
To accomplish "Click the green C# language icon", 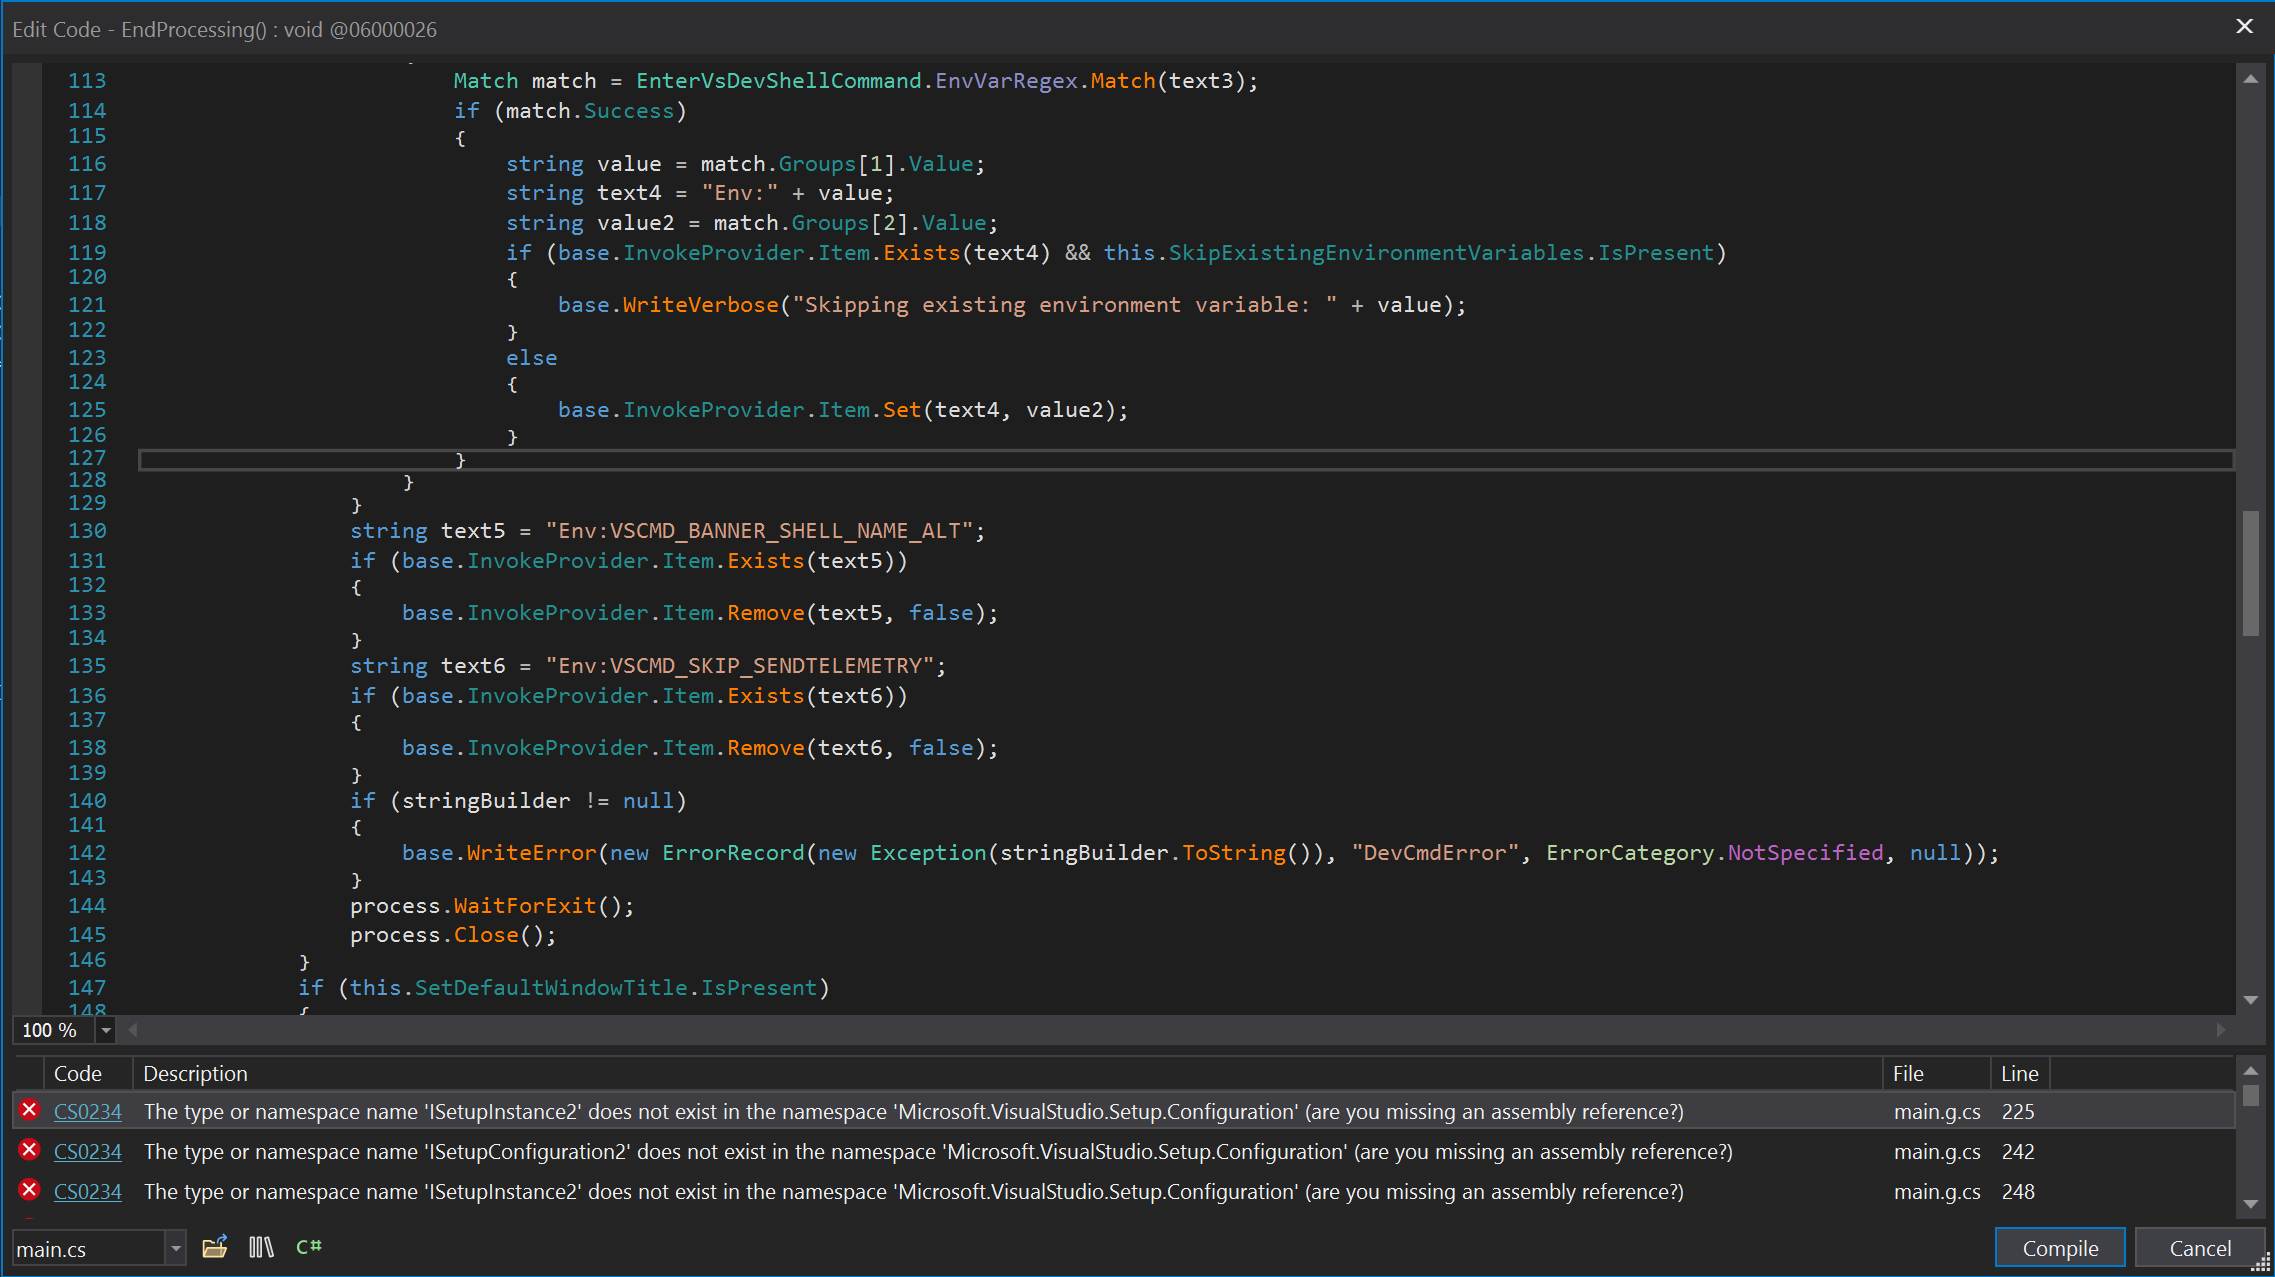I will (x=309, y=1247).
